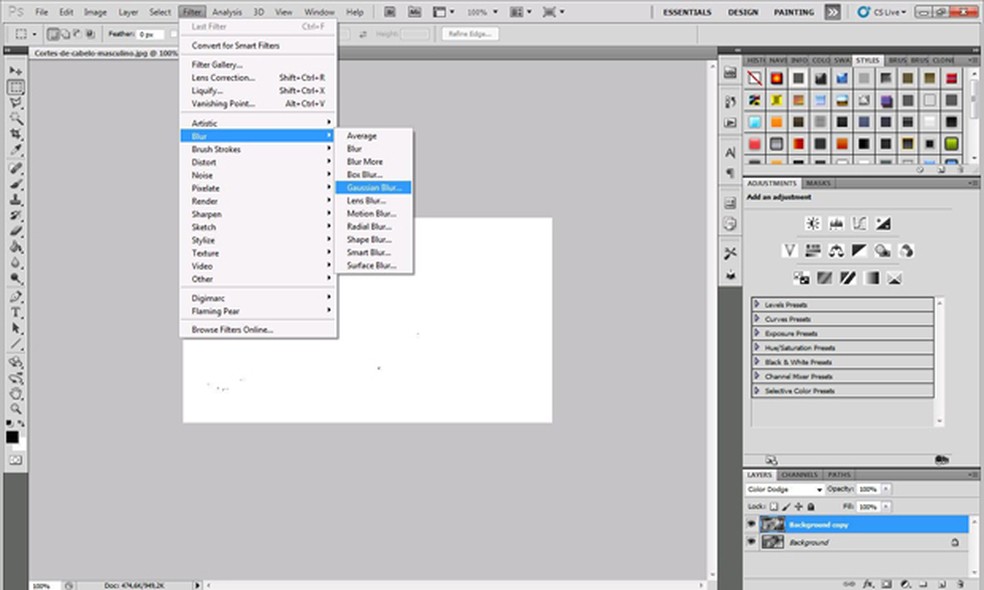The width and height of the screenshot is (984, 590).
Task: Open the Opacity slider dropdown arrow
Action: 886,489
